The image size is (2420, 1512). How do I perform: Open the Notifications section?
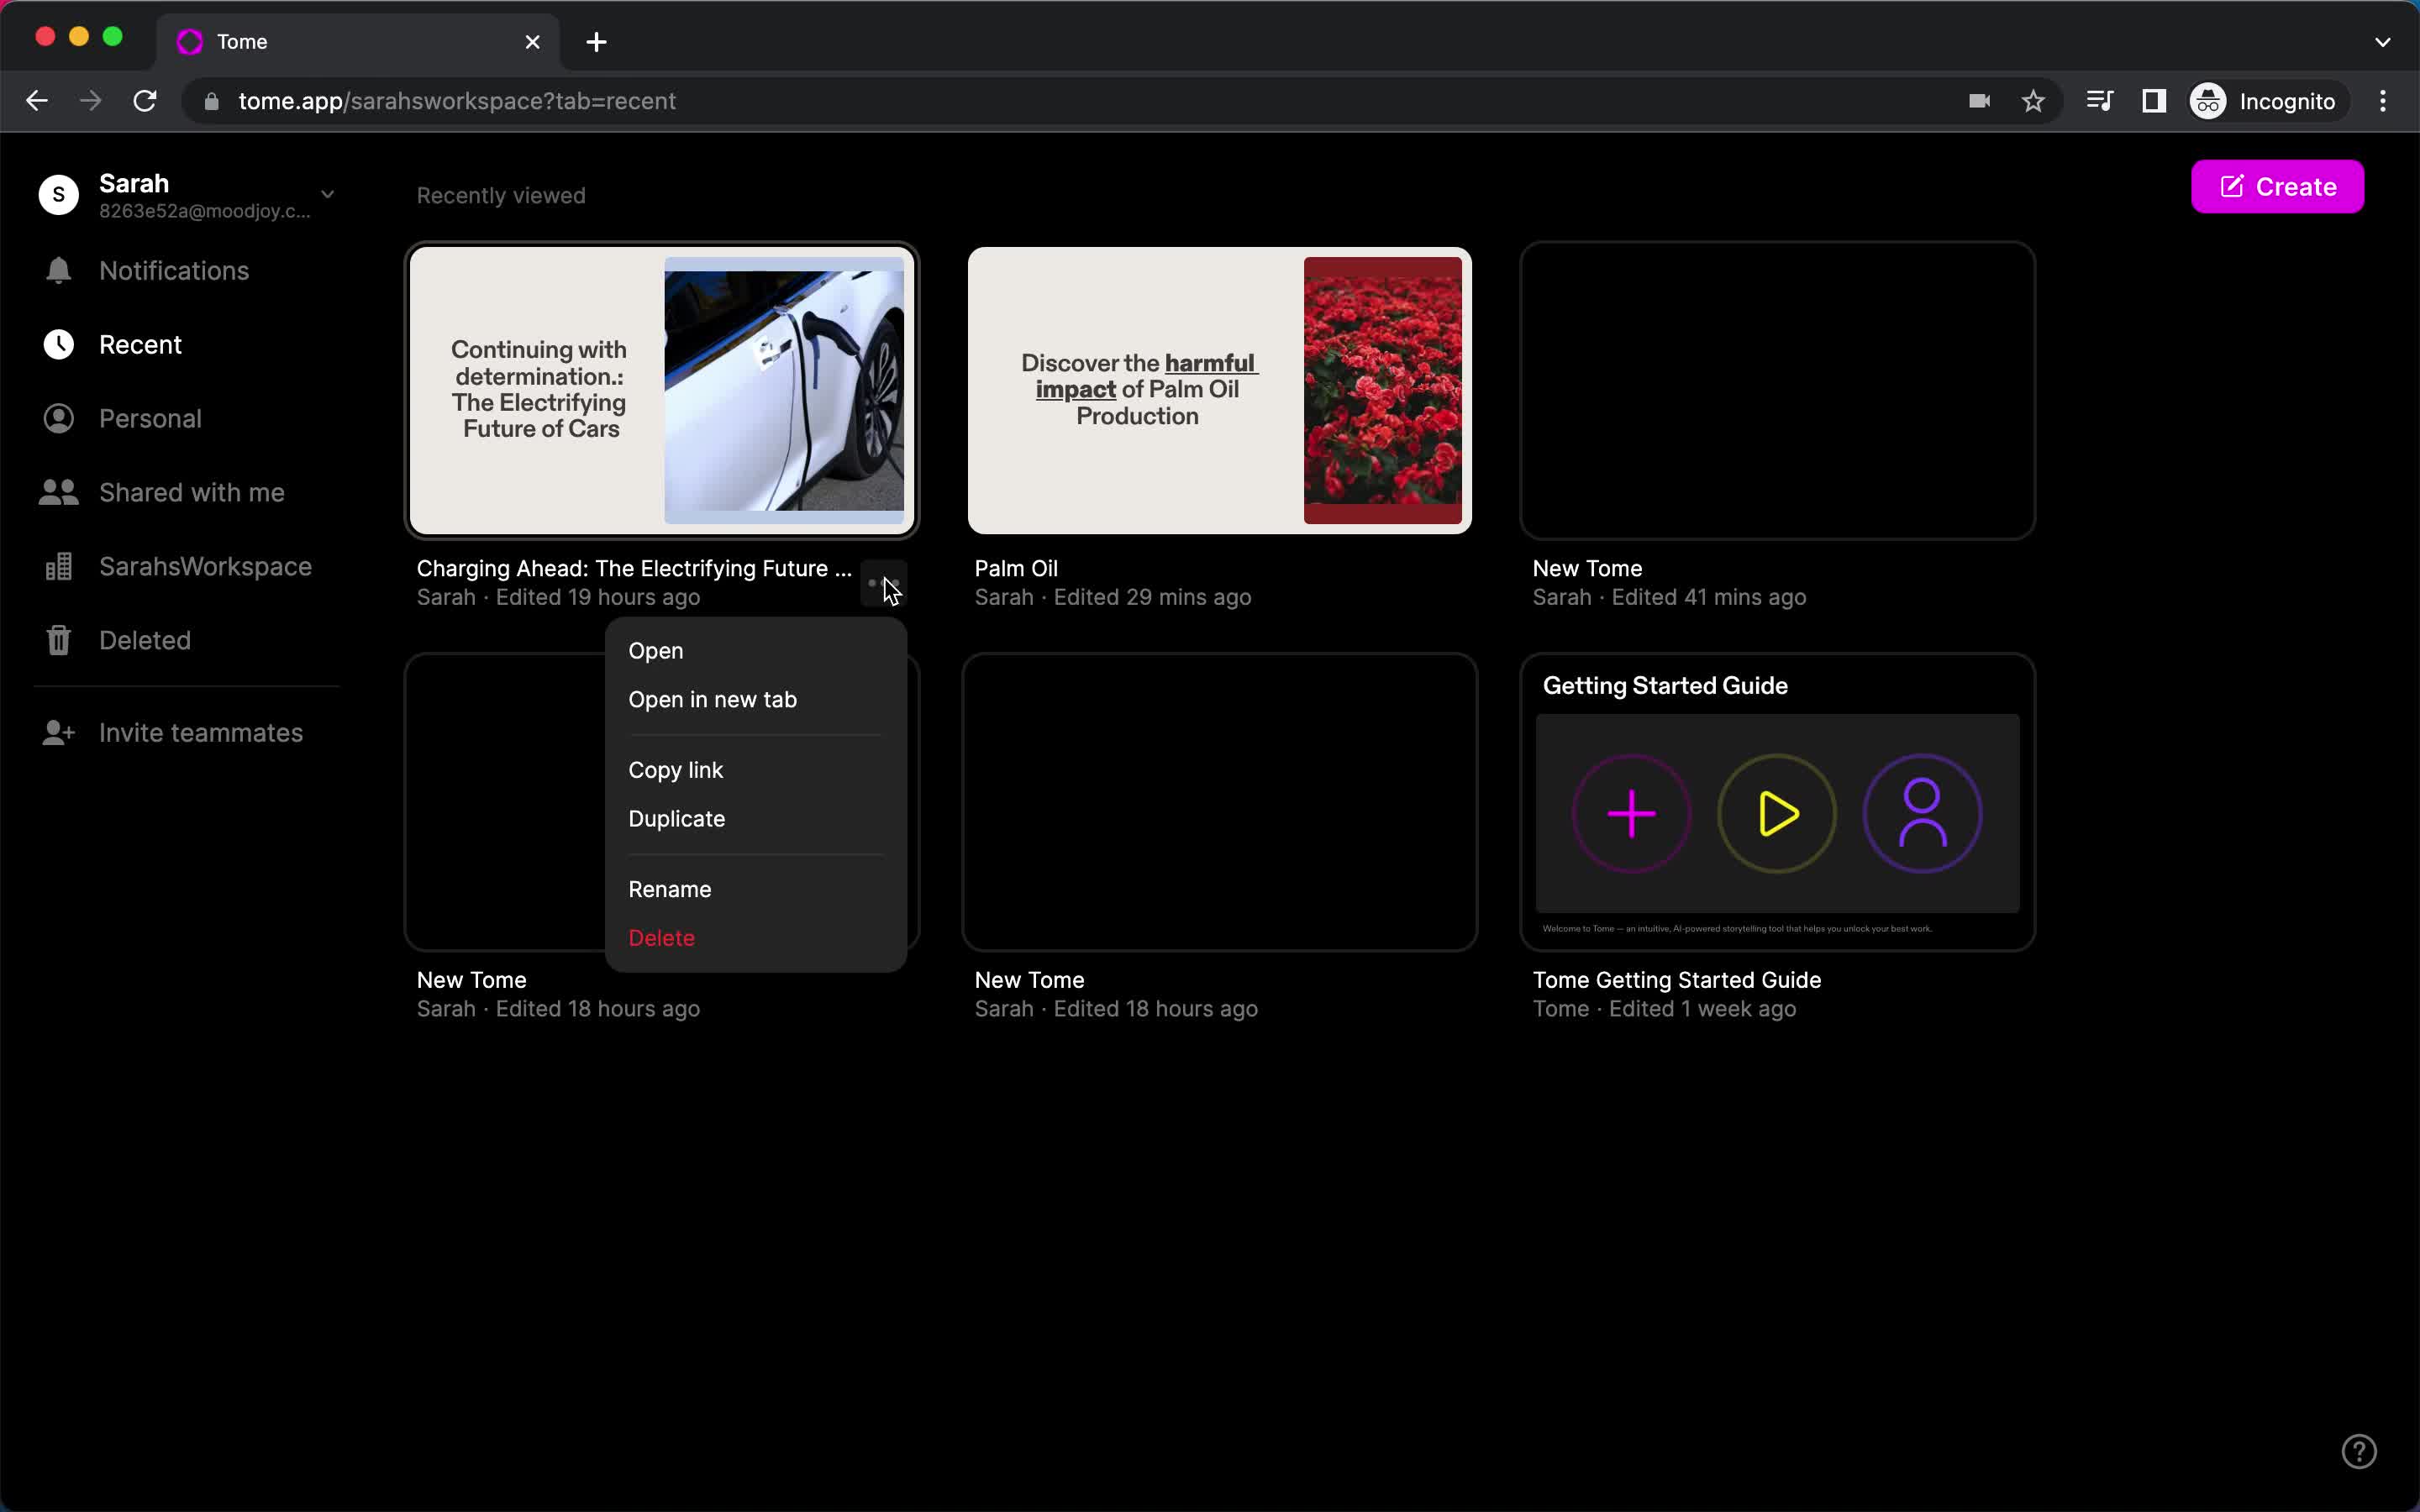174,271
